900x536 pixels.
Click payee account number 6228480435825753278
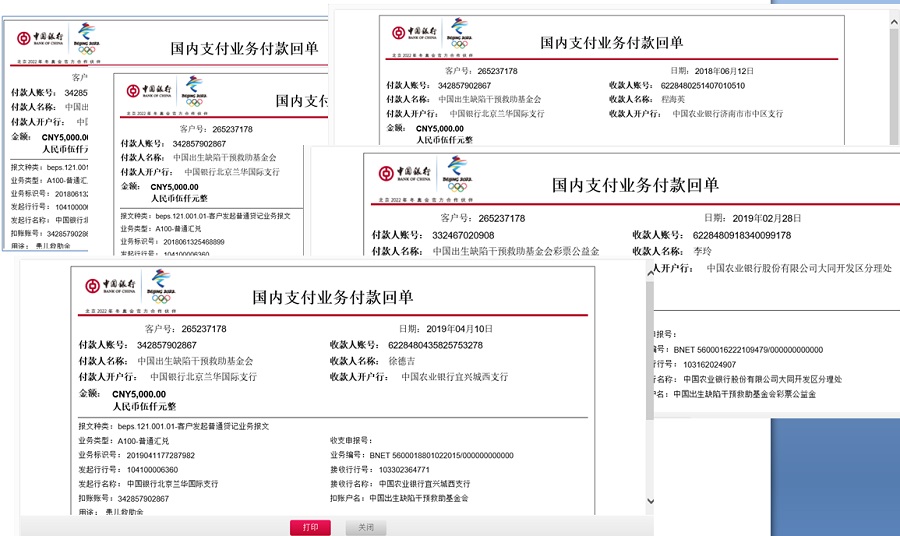435,345
